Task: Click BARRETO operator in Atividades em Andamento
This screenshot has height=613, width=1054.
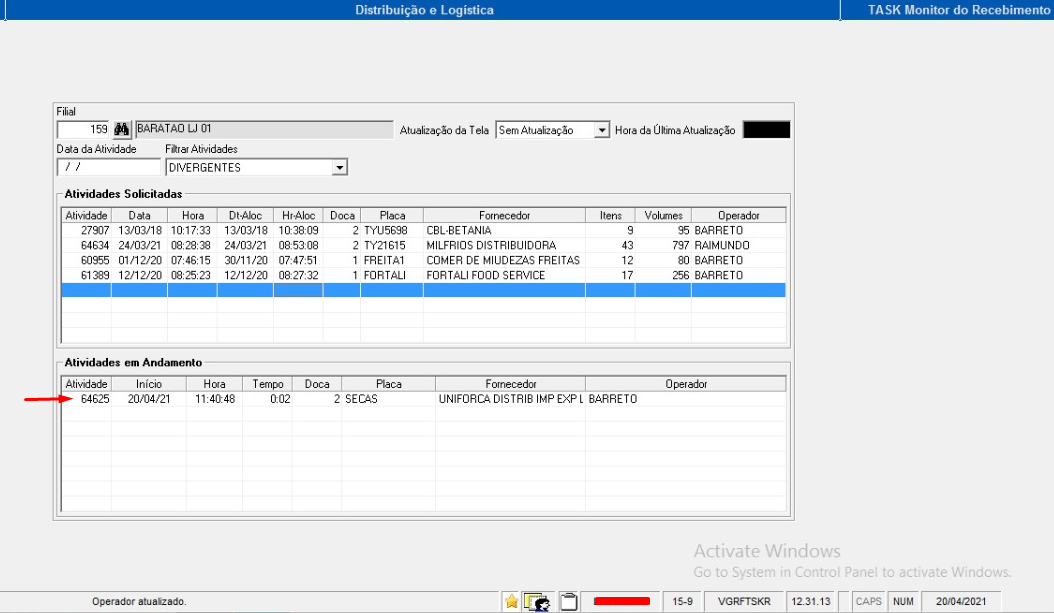Action: (686, 399)
